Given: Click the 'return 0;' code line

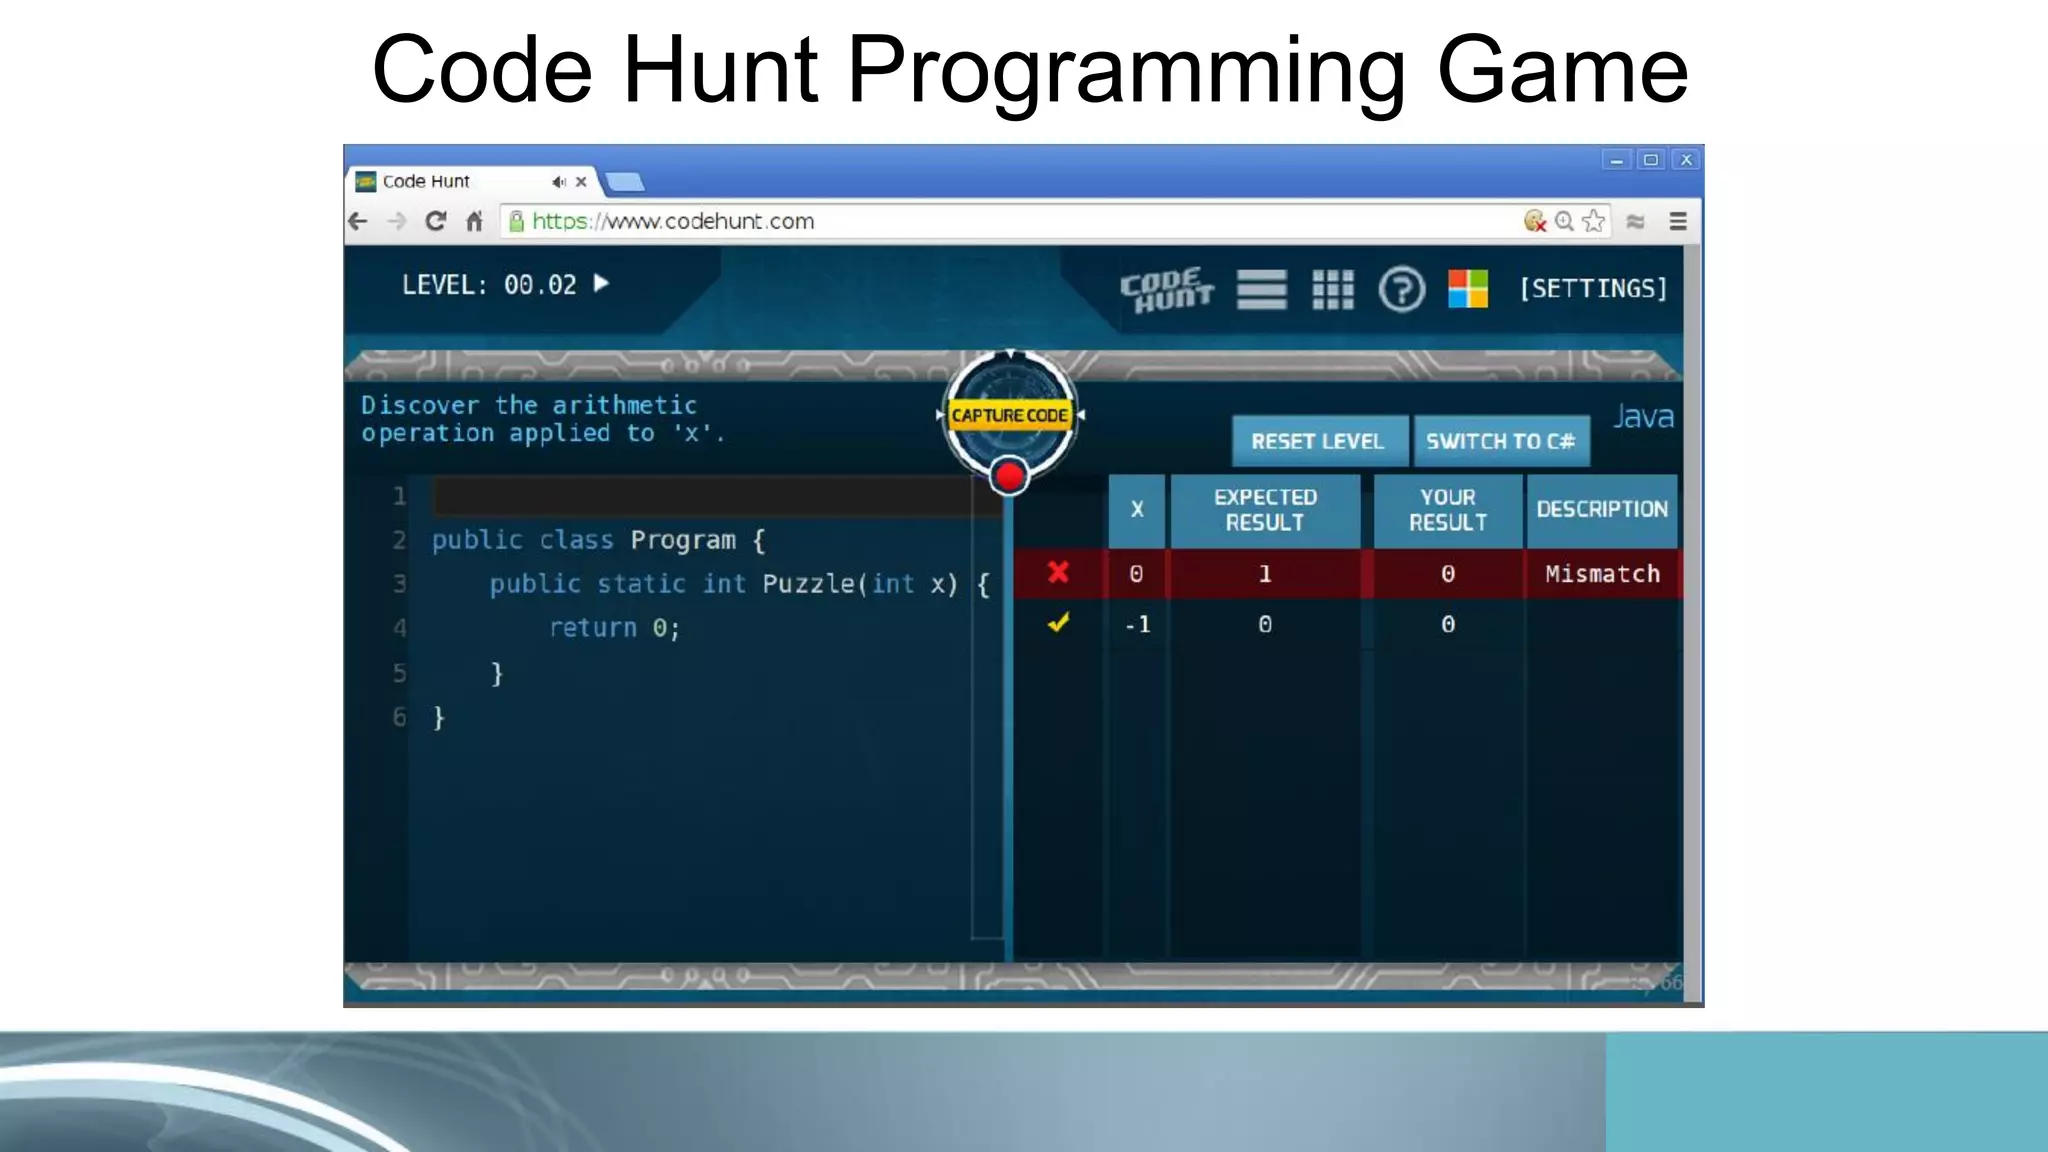Looking at the screenshot, I should (615, 628).
